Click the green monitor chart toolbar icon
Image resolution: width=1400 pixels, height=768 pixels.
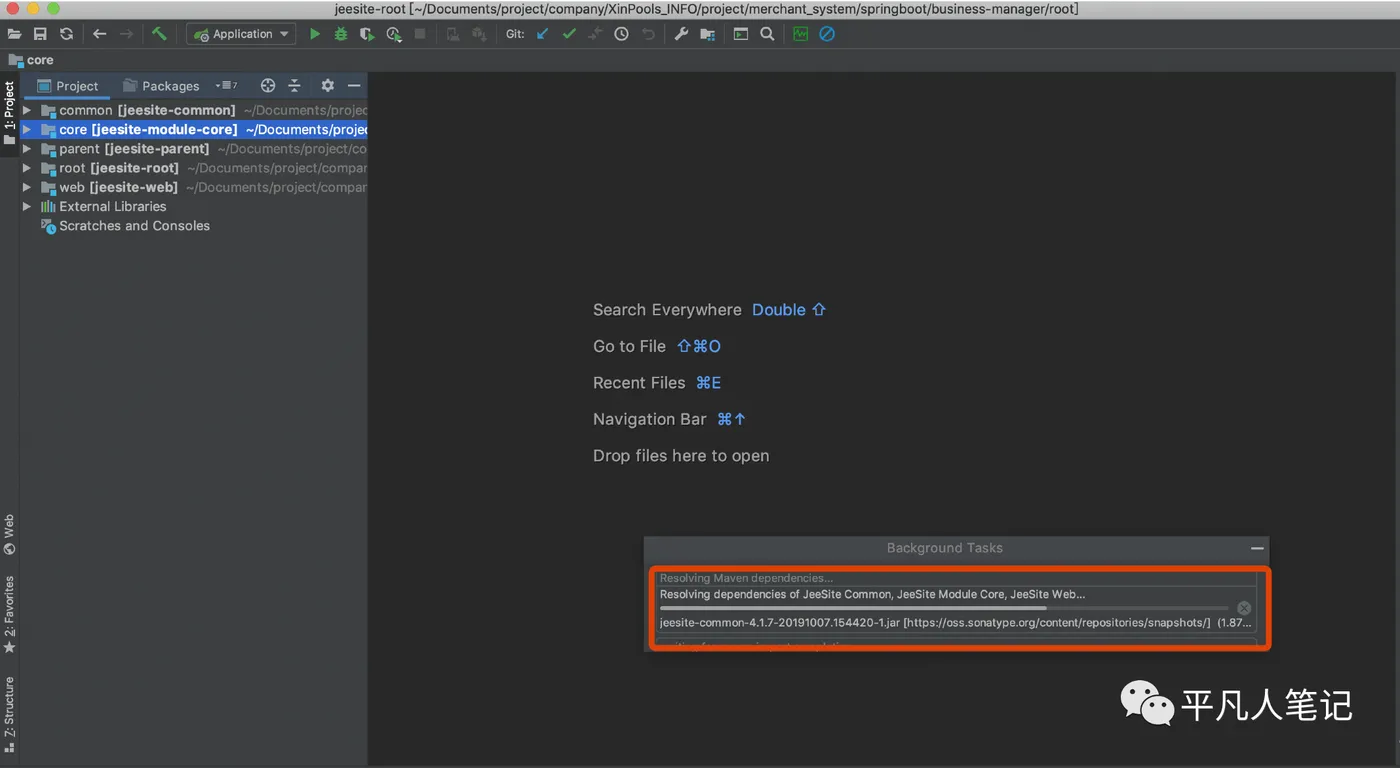[x=800, y=34]
